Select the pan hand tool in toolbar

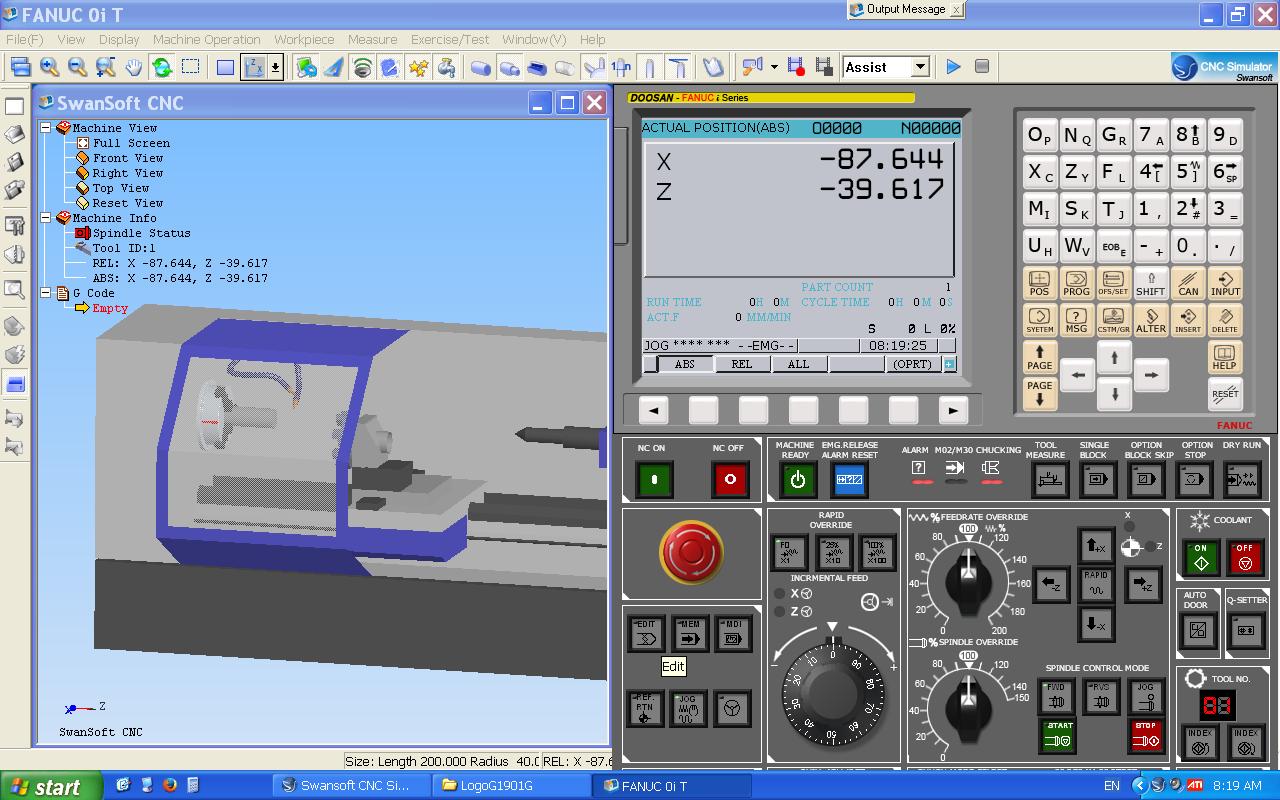tap(134, 67)
